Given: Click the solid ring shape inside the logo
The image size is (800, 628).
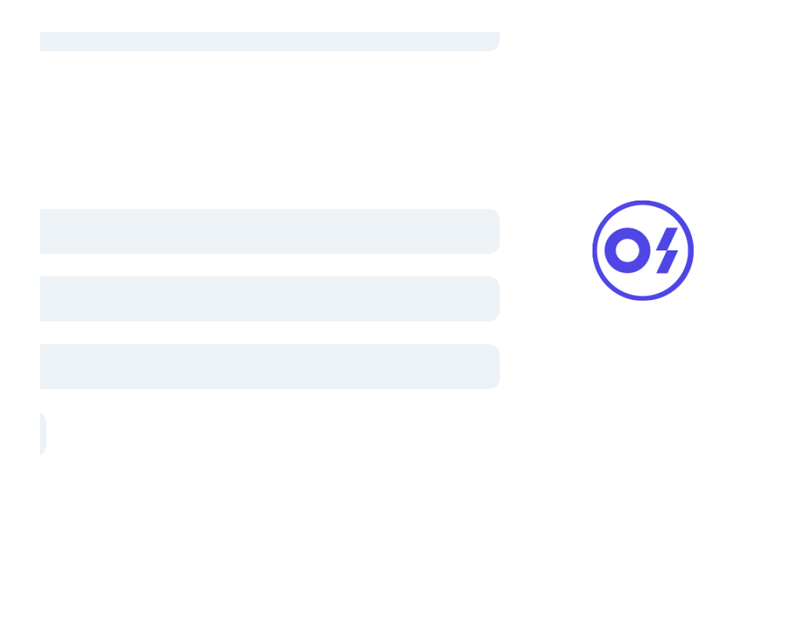Looking at the screenshot, I should pos(628,250).
